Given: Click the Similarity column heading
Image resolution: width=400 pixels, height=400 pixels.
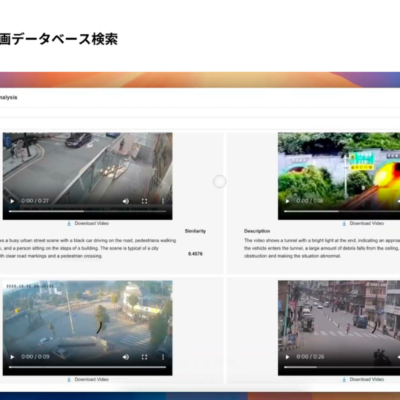Looking at the screenshot, I should click(195, 231).
